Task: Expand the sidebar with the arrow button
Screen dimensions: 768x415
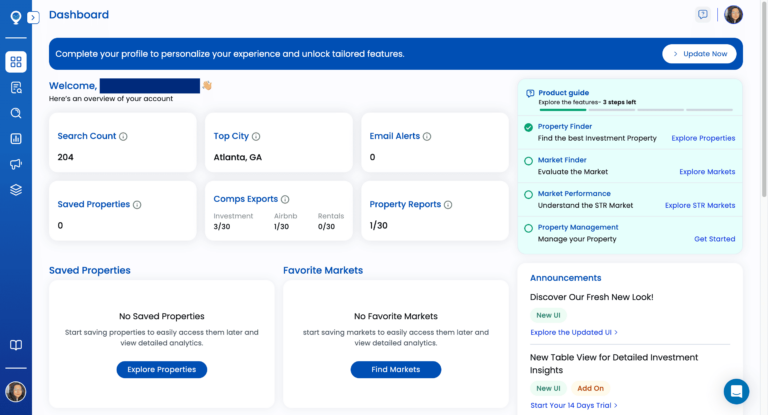Action: [33, 17]
